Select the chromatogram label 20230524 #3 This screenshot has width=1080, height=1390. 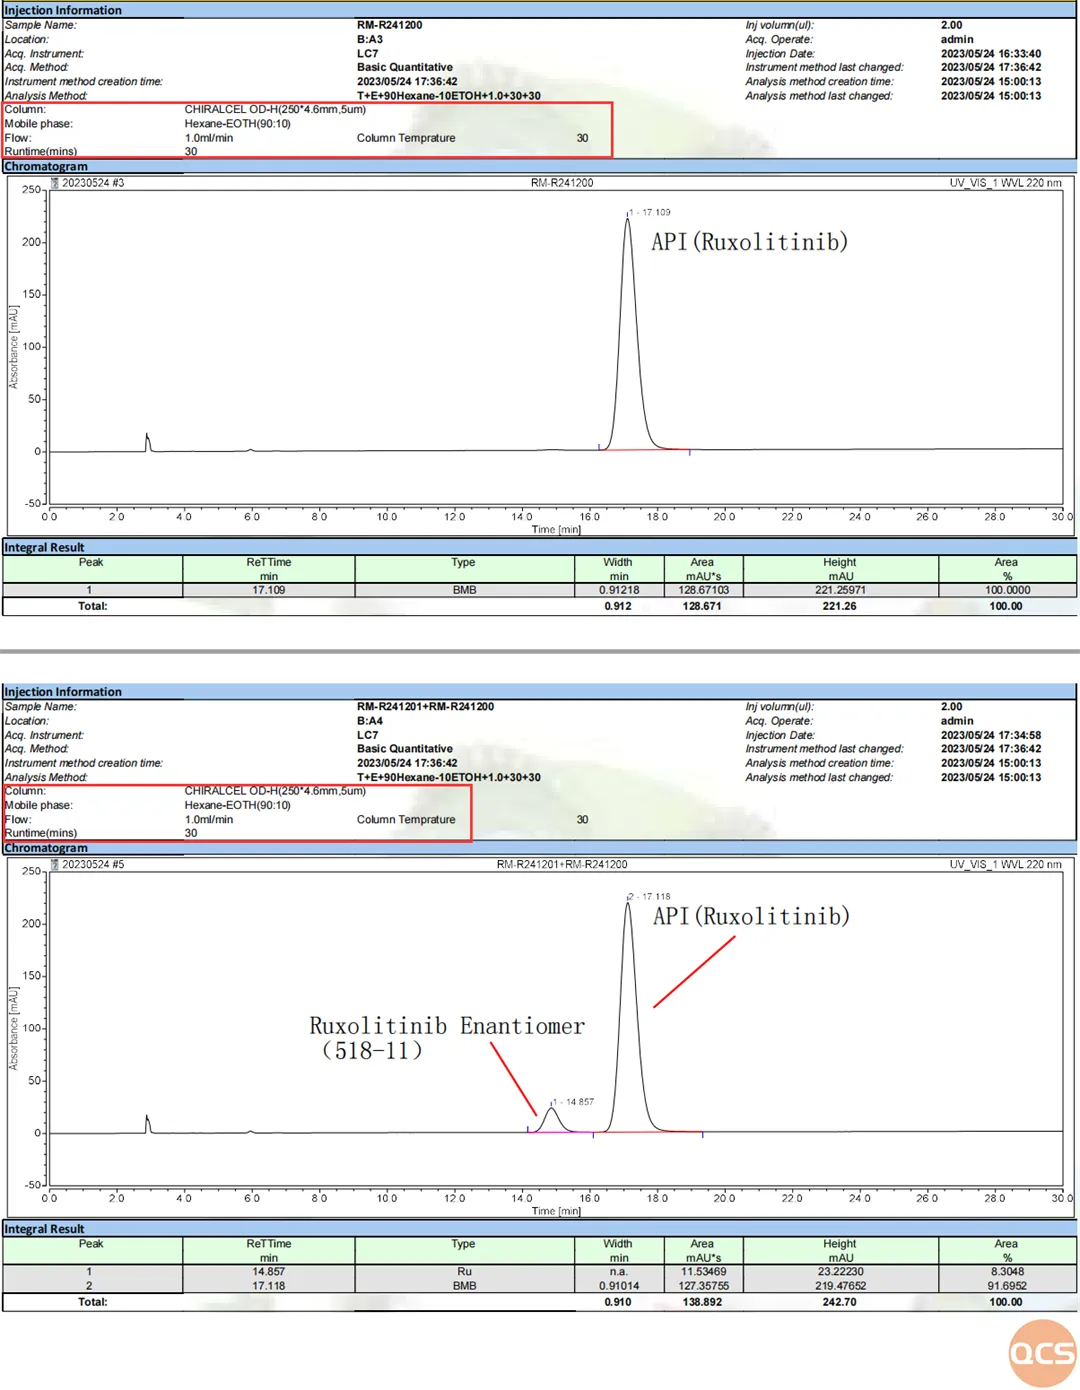coord(93,183)
